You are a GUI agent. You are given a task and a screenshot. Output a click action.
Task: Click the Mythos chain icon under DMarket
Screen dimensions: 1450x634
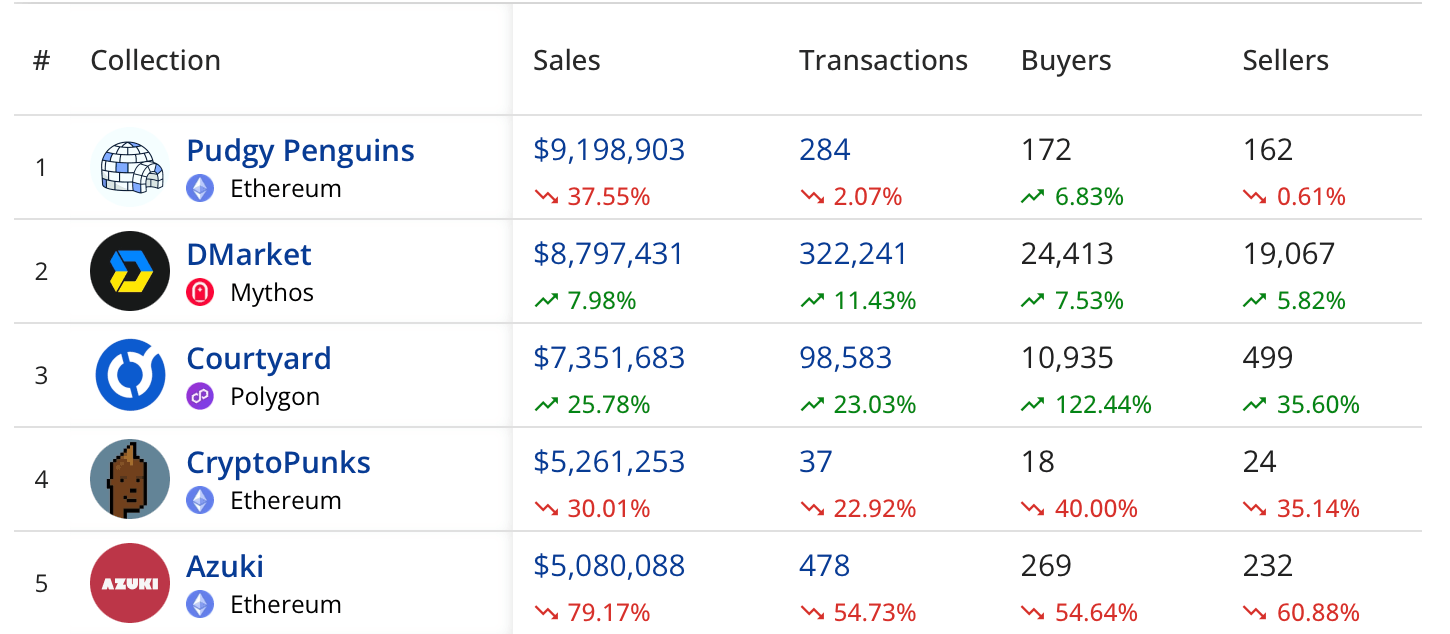click(200, 293)
